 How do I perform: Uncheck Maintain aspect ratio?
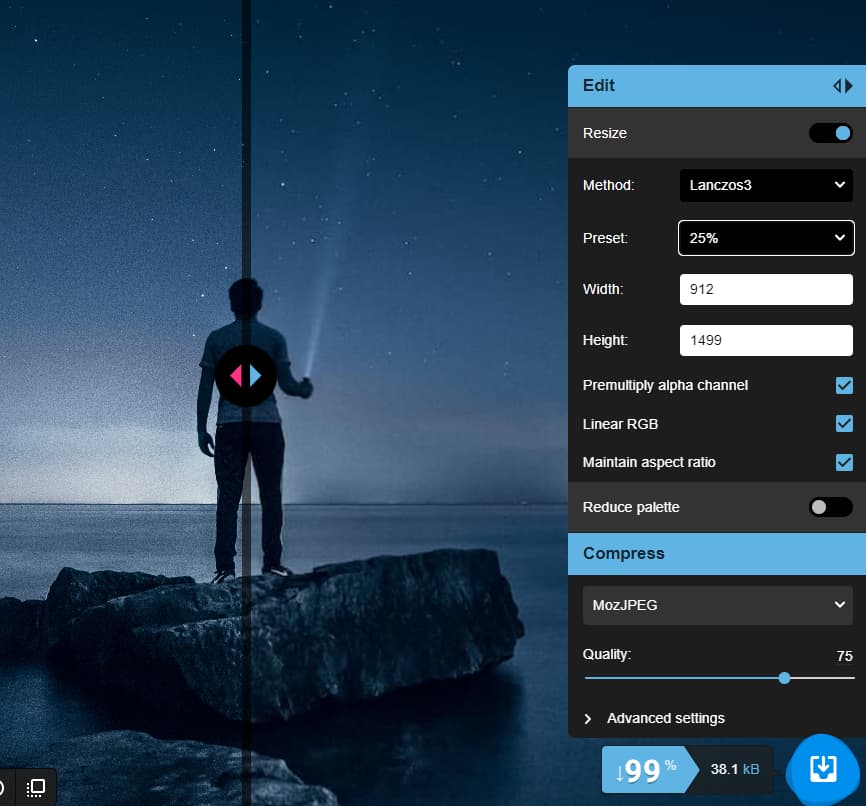[x=844, y=462]
